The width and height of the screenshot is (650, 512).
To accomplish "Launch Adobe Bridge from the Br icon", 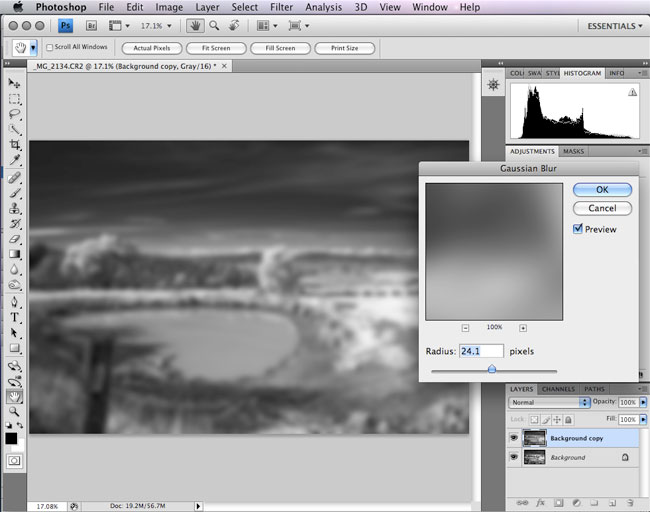I will (91, 24).
